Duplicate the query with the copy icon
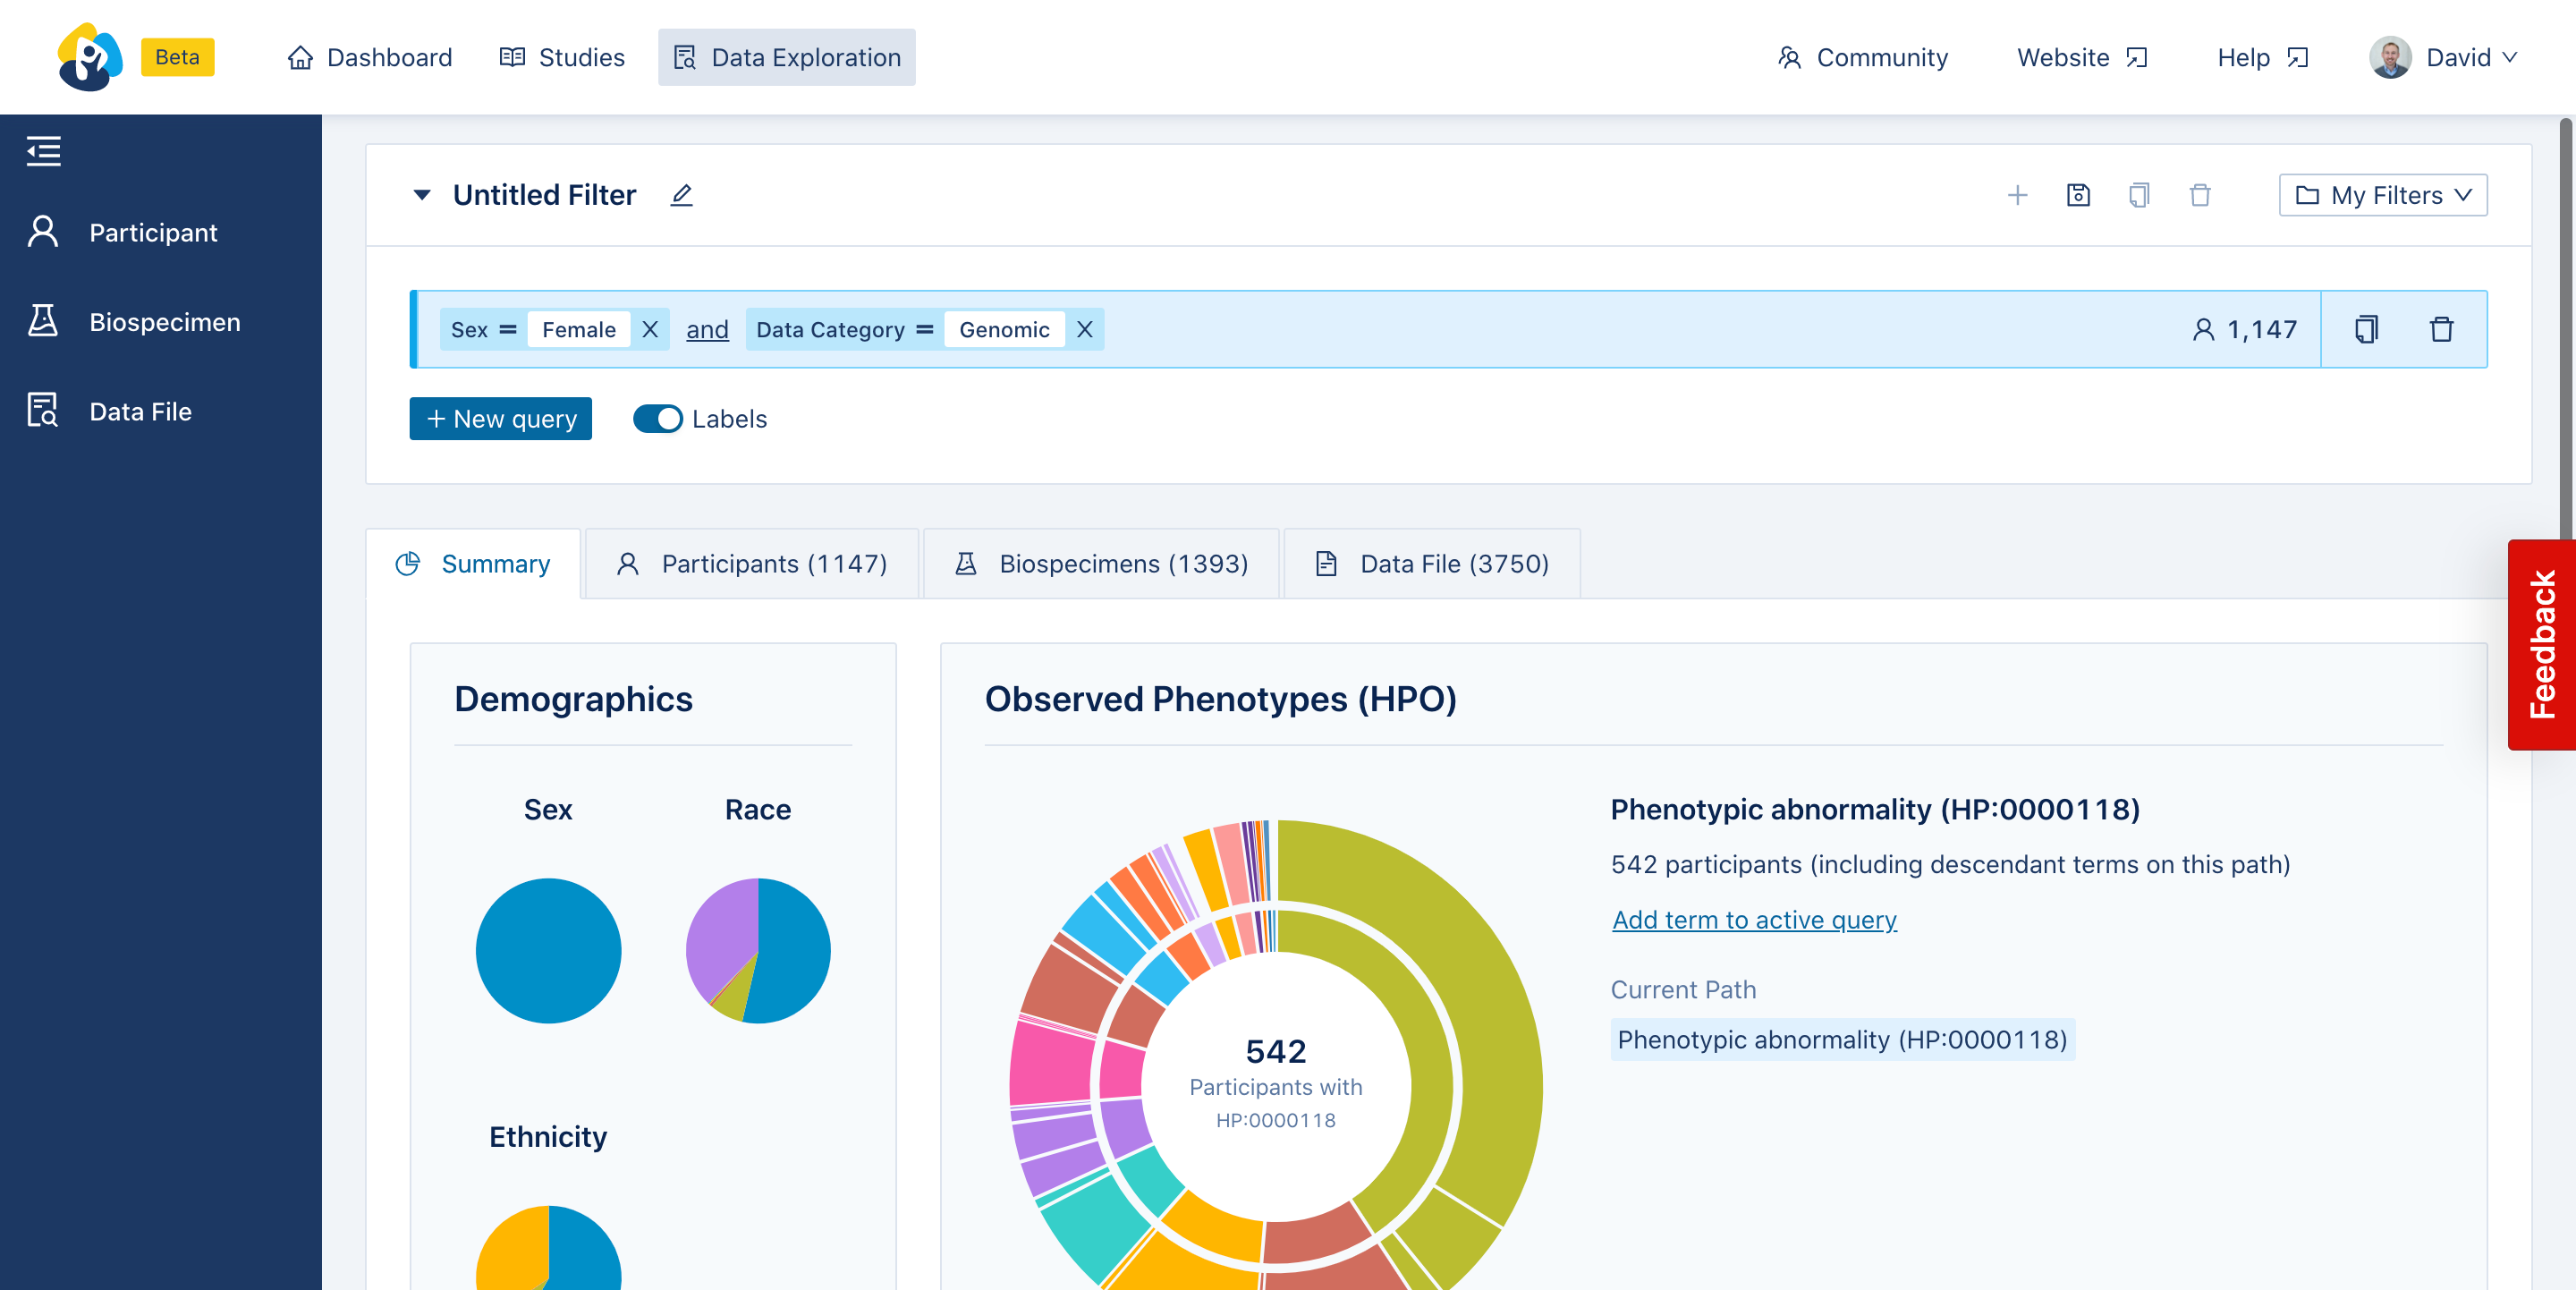The height and width of the screenshot is (1290, 2576). tap(2365, 329)
